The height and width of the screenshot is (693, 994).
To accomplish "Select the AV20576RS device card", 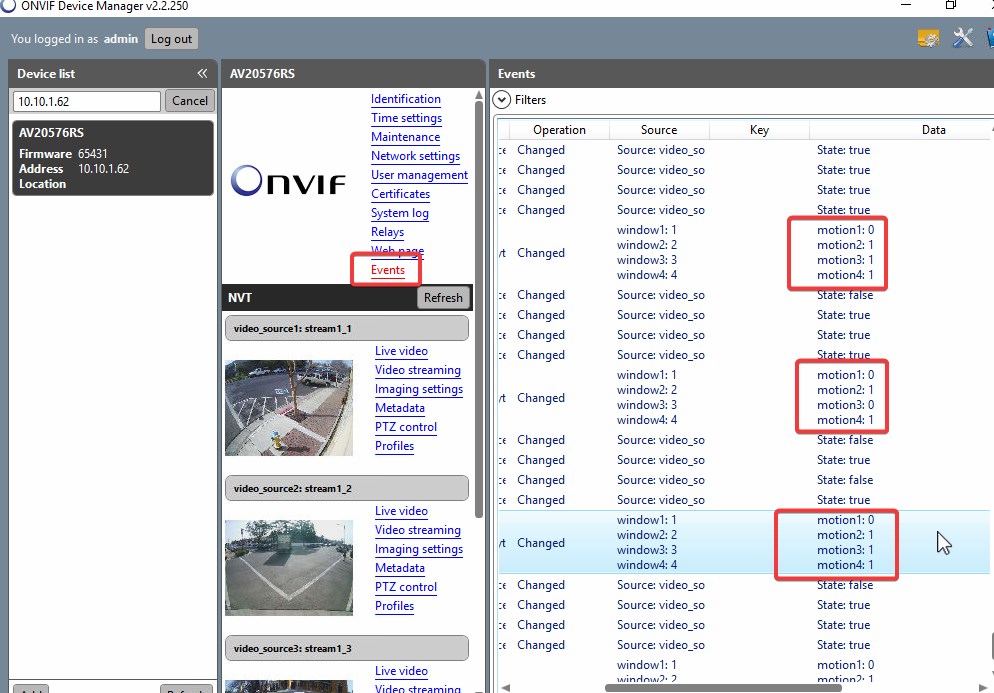I will tap(113, 158).
